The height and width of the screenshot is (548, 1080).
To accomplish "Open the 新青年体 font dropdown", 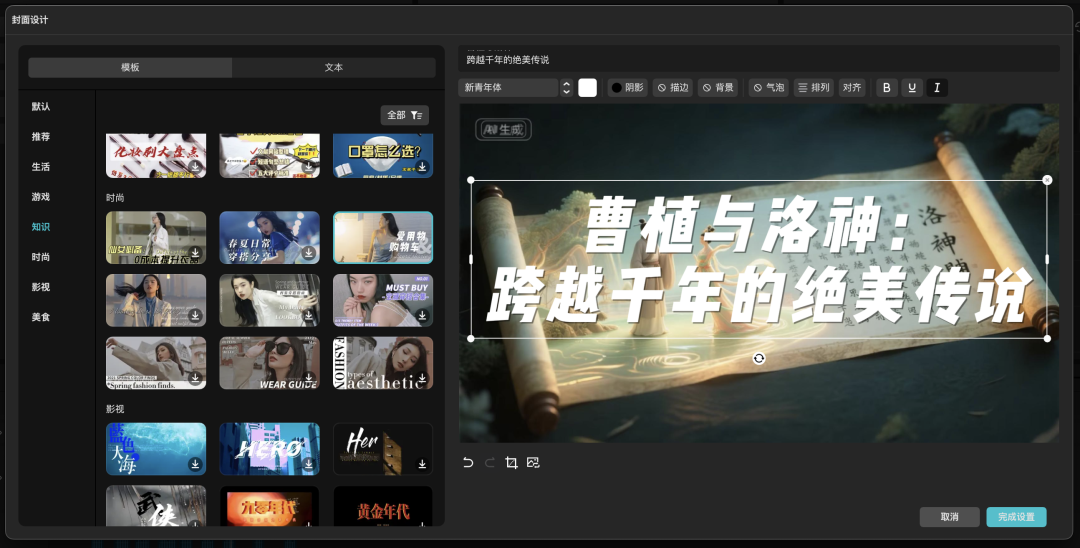I will [x=508, y=87].
